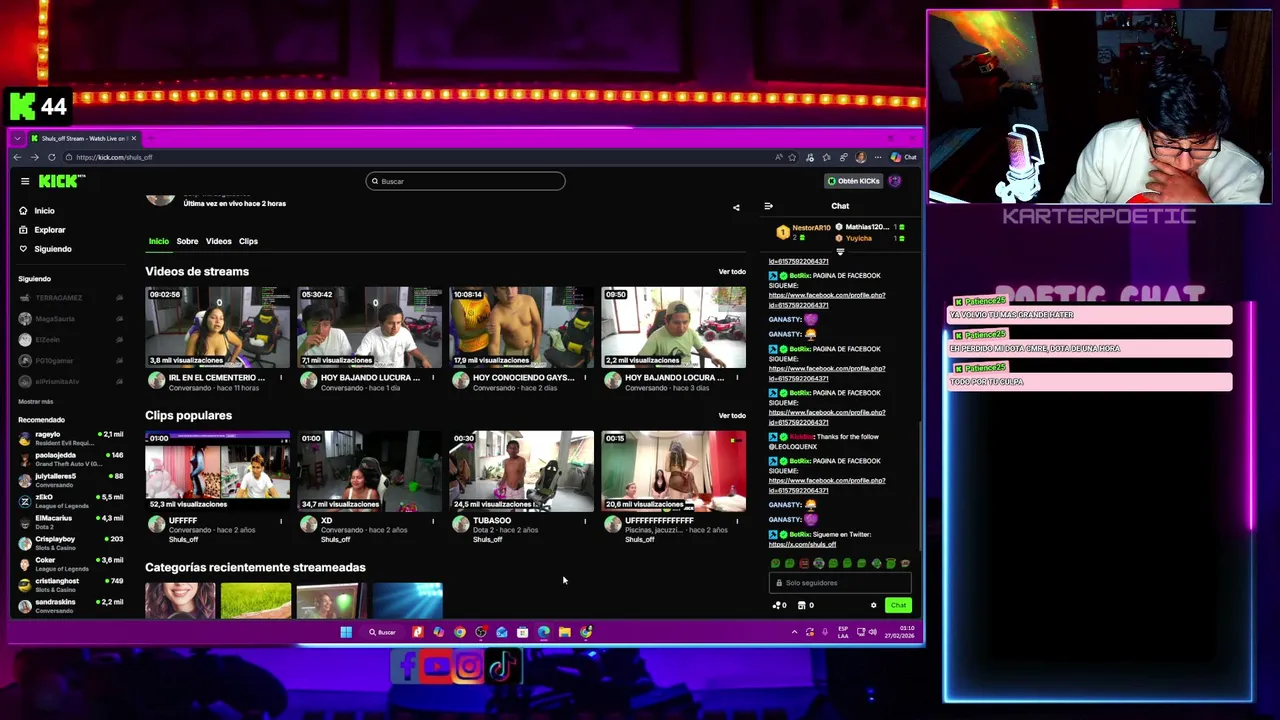Switch to the Sobre channel tab
1280x720 pixels.
[x=187, y=241]
